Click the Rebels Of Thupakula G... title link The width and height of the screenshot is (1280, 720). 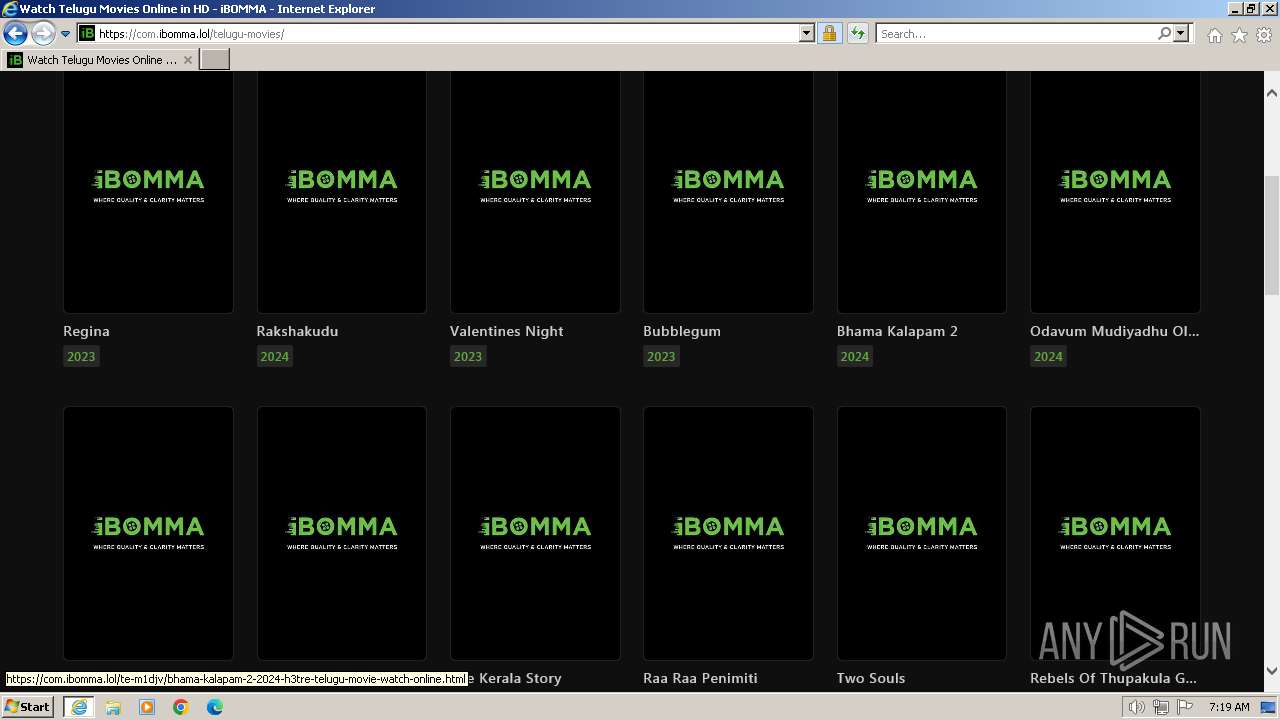point(1113,678)
